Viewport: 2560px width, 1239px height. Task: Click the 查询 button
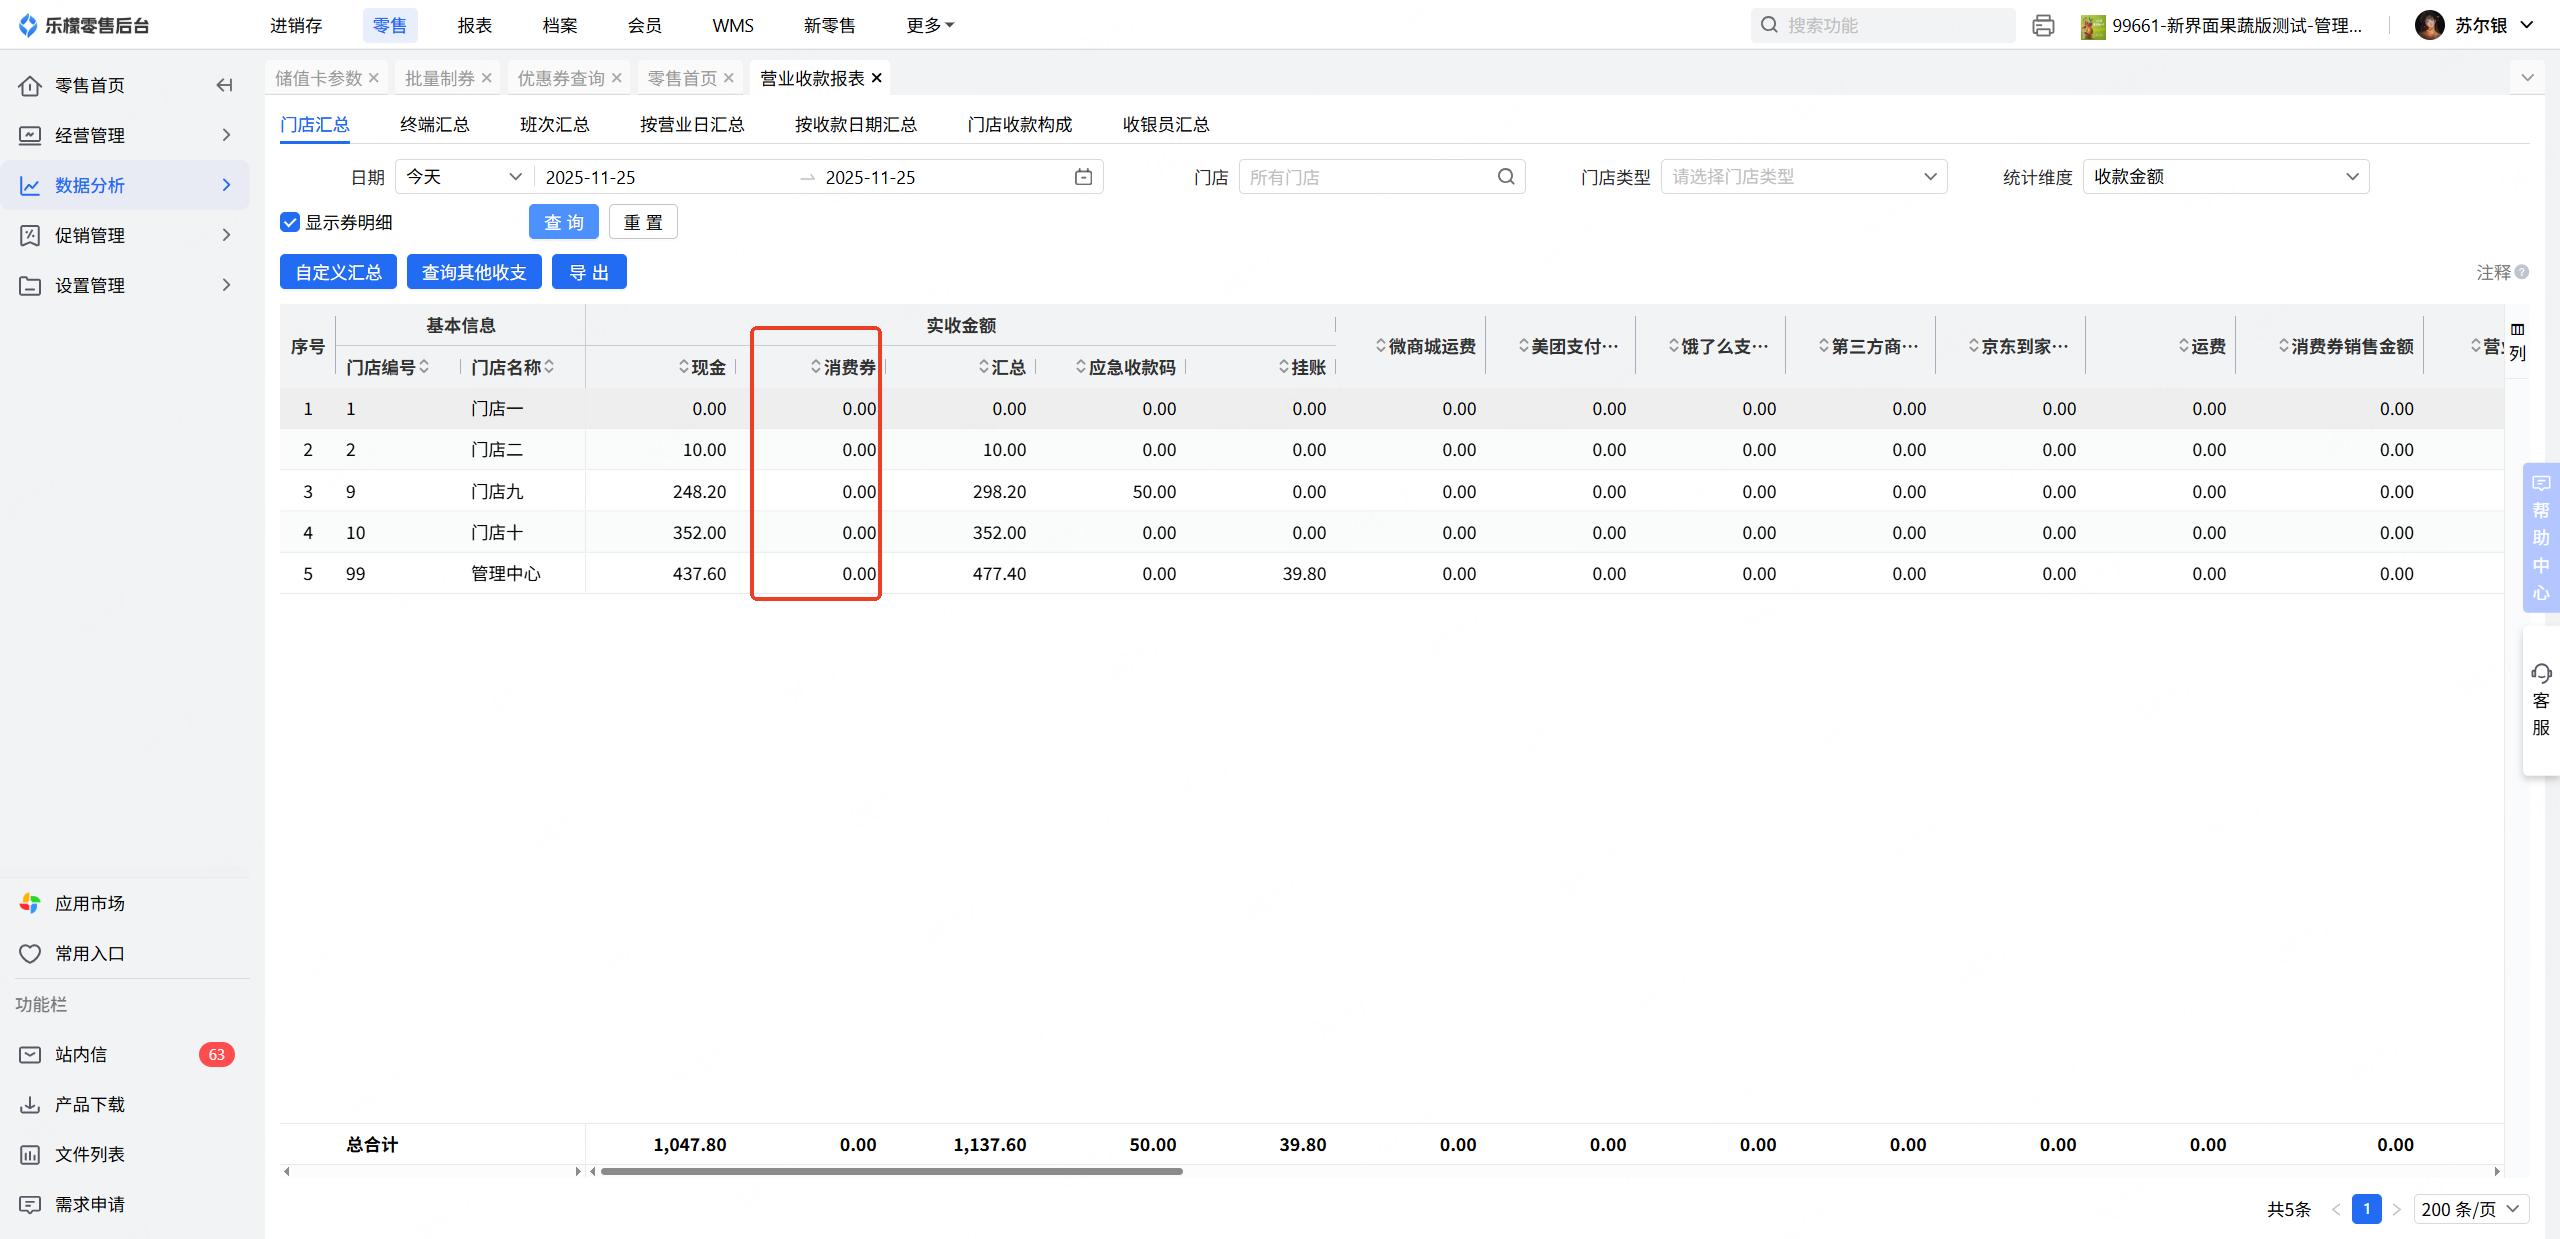[x=563, y=222]
